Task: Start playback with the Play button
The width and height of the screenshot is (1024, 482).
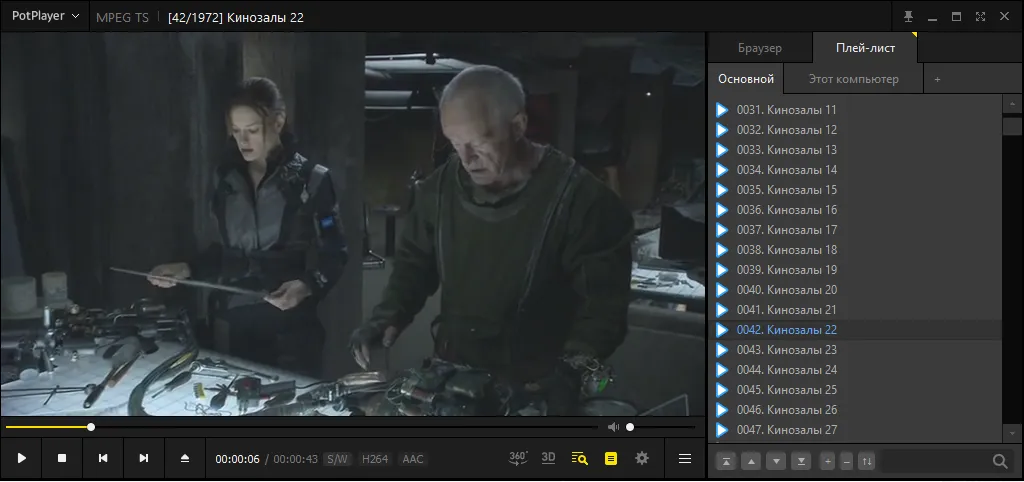Action: click(x=22, y=458)
